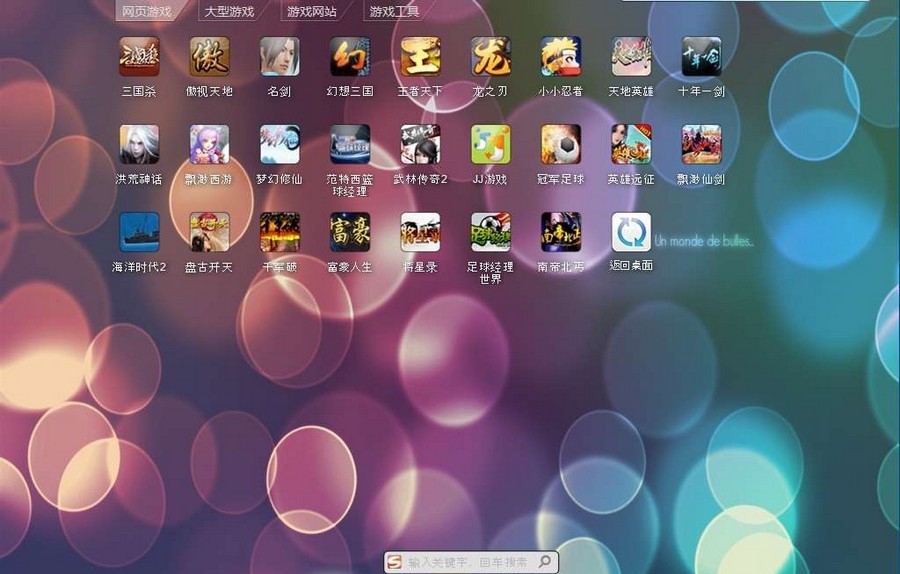Click the Sogou S logo in search bar
Screen dimensions: 900x574
click(394, 562)
